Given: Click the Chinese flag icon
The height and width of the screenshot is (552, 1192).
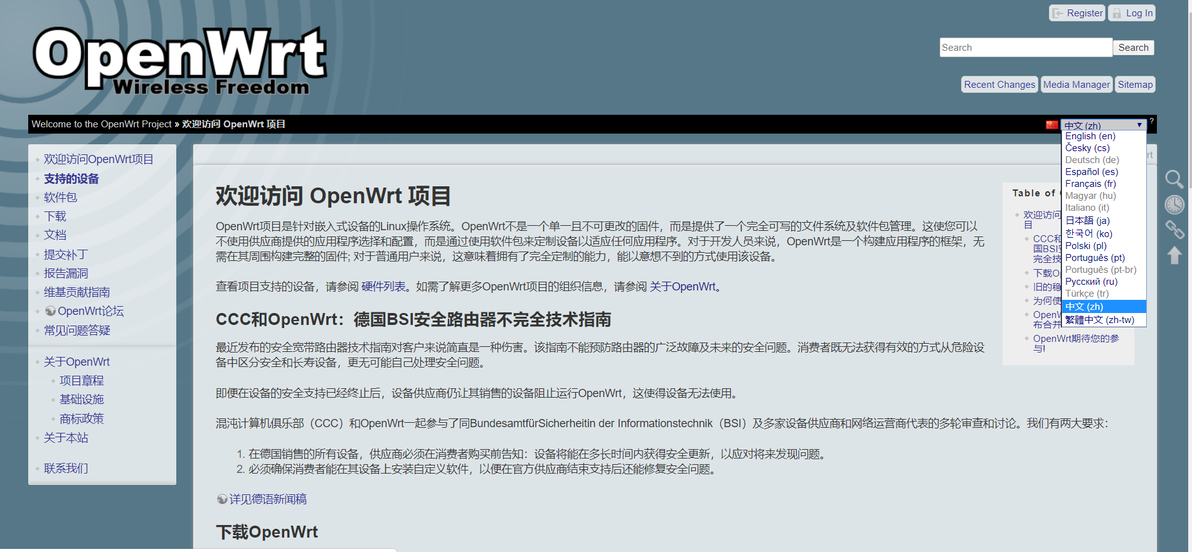Looking at the screenshot, I should [1052, 125].
